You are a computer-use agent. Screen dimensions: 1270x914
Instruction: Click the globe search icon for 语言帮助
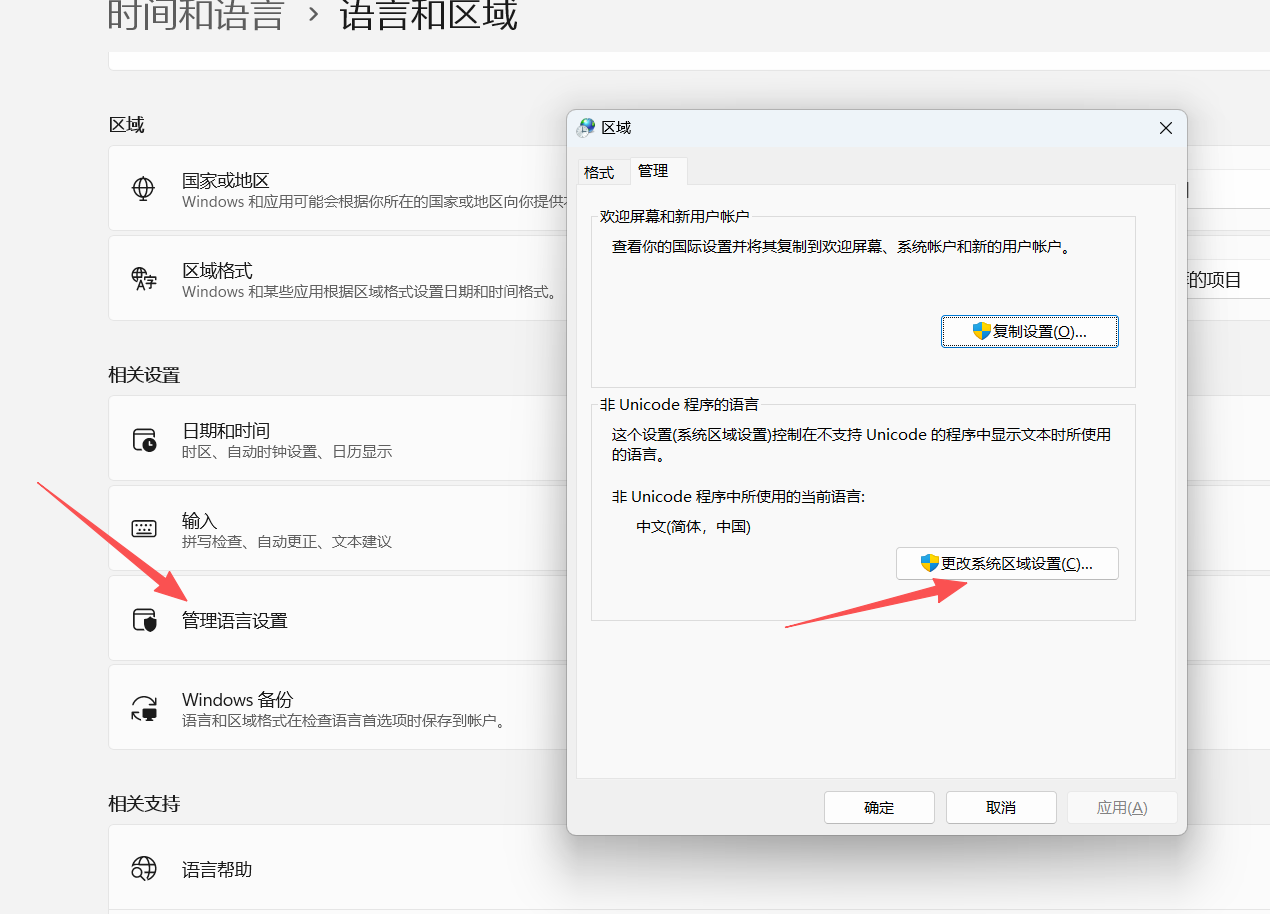[144, 868]
